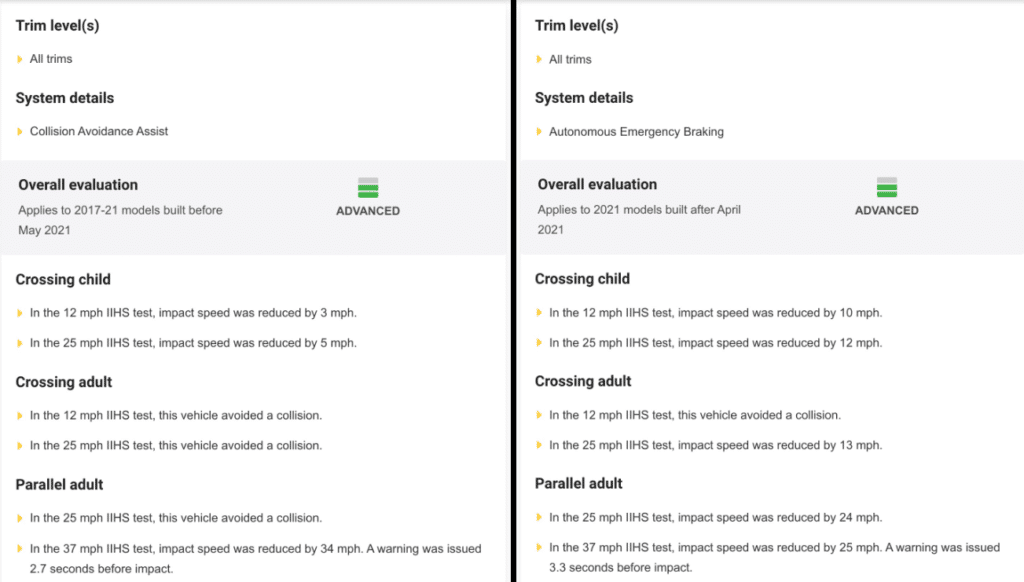Click the left ADVANCED rating bars icon
The image size is (1024, 582).
click(x=368, y=187)
